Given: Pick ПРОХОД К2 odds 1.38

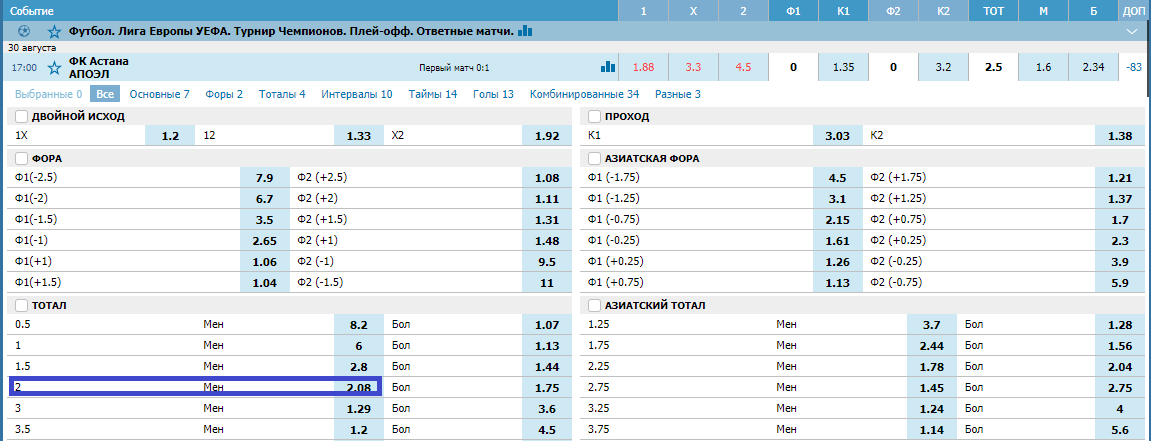Looking at the screenshot, I should (1119, 136).
